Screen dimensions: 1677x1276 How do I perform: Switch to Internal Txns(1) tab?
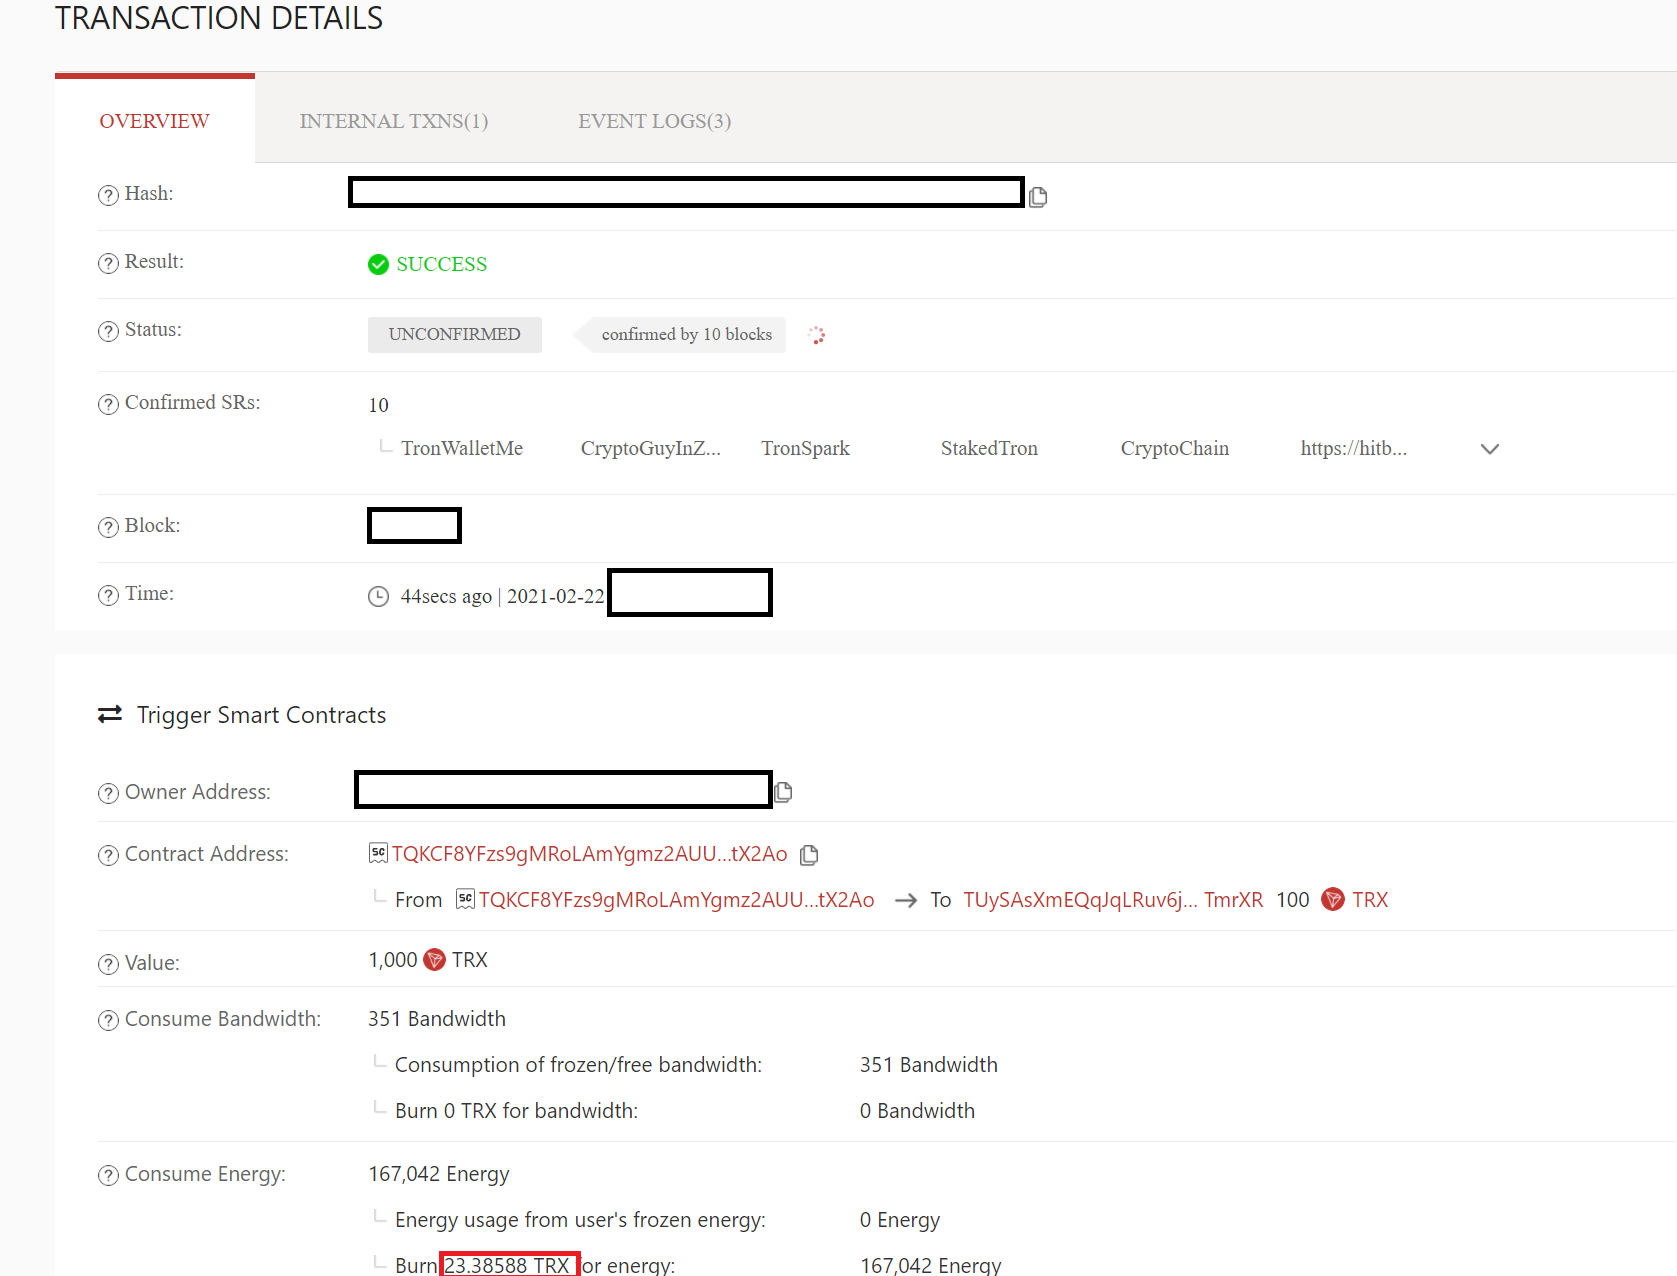(x=394, y=121)
